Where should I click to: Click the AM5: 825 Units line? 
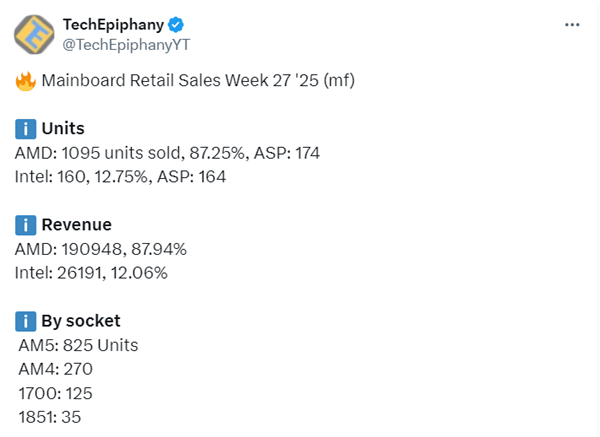[78, 345]
